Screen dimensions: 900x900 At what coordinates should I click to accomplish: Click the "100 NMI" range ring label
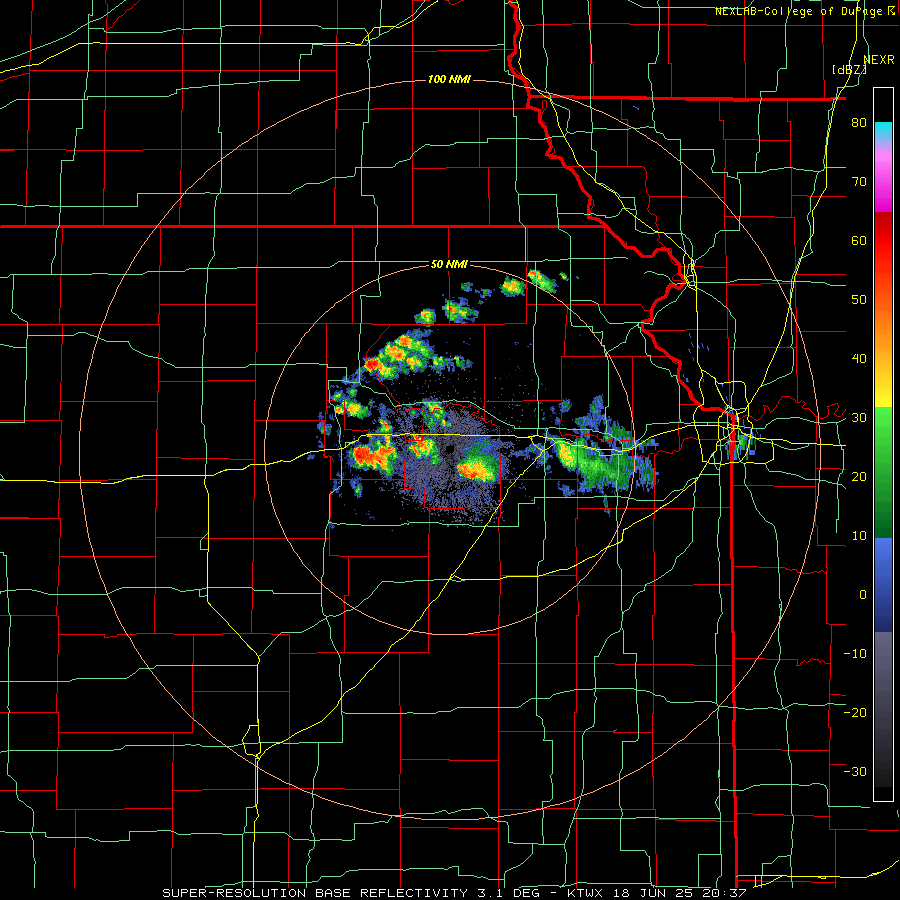449,79
